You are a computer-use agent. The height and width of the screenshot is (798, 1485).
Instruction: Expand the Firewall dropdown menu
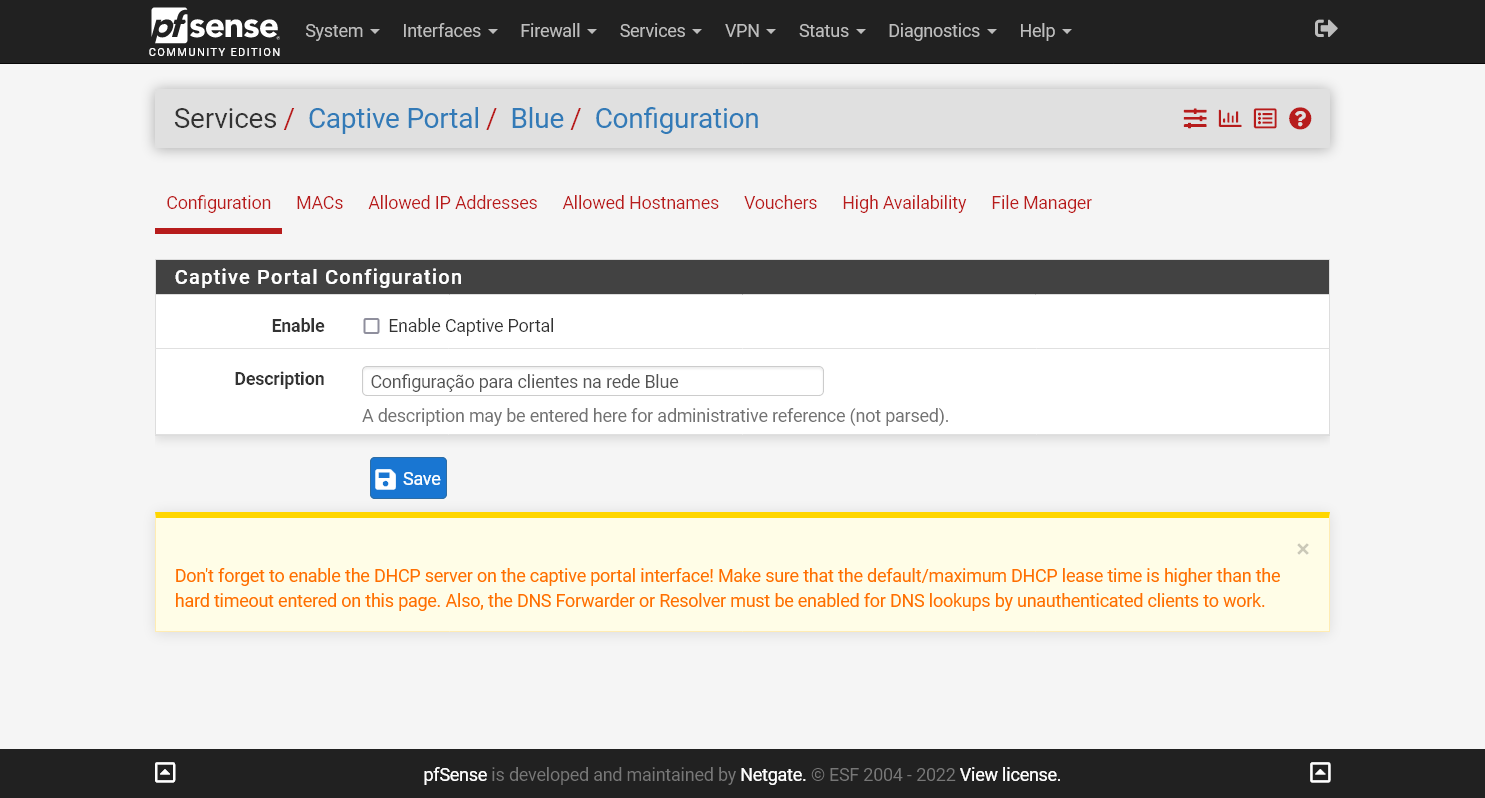558,31
